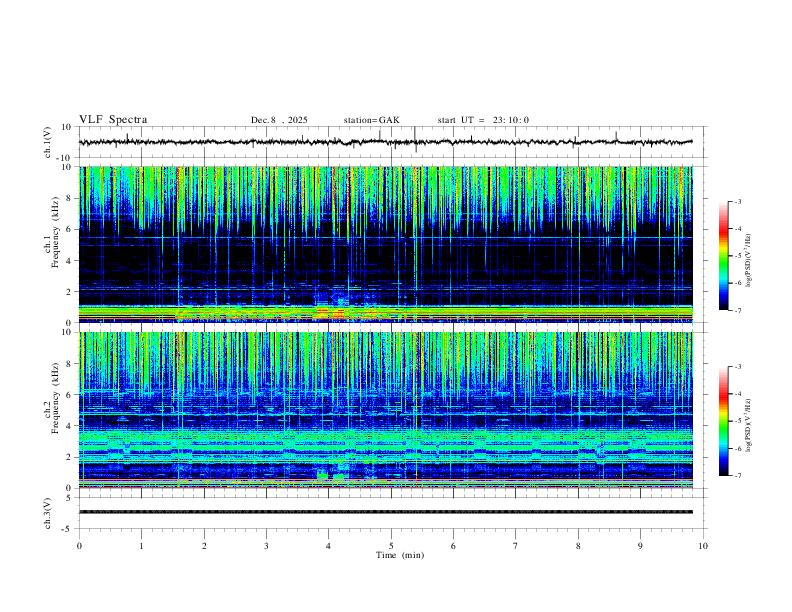Viewport: 792px width, 612px height.
Task: Click ch.2 color bar "log(PSD)(V²/Hz)" label
Action: tap(749, 425)
